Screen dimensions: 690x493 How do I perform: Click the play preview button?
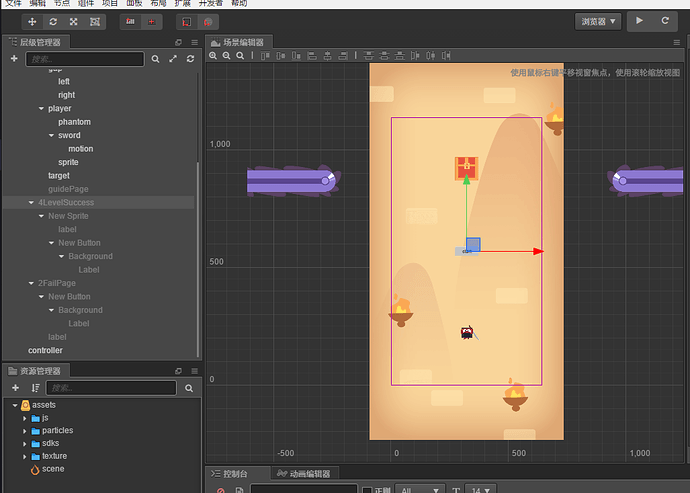click(640, 21)
